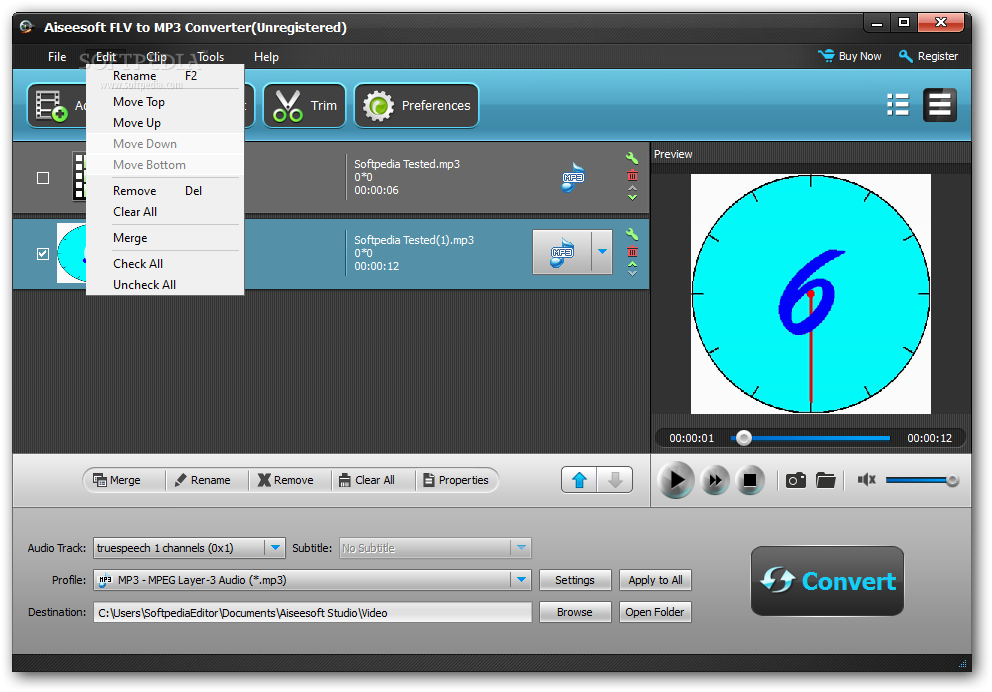The image size is (992, 692).
Task: Open the Audio Track dropdown
Action: point(275,548)
